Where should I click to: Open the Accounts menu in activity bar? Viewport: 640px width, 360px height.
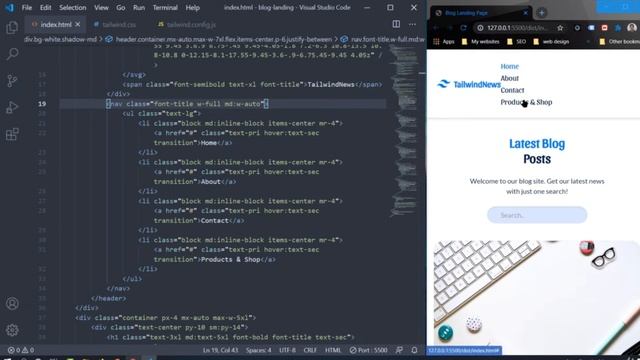pyautogui.click(x=12, y=304)
